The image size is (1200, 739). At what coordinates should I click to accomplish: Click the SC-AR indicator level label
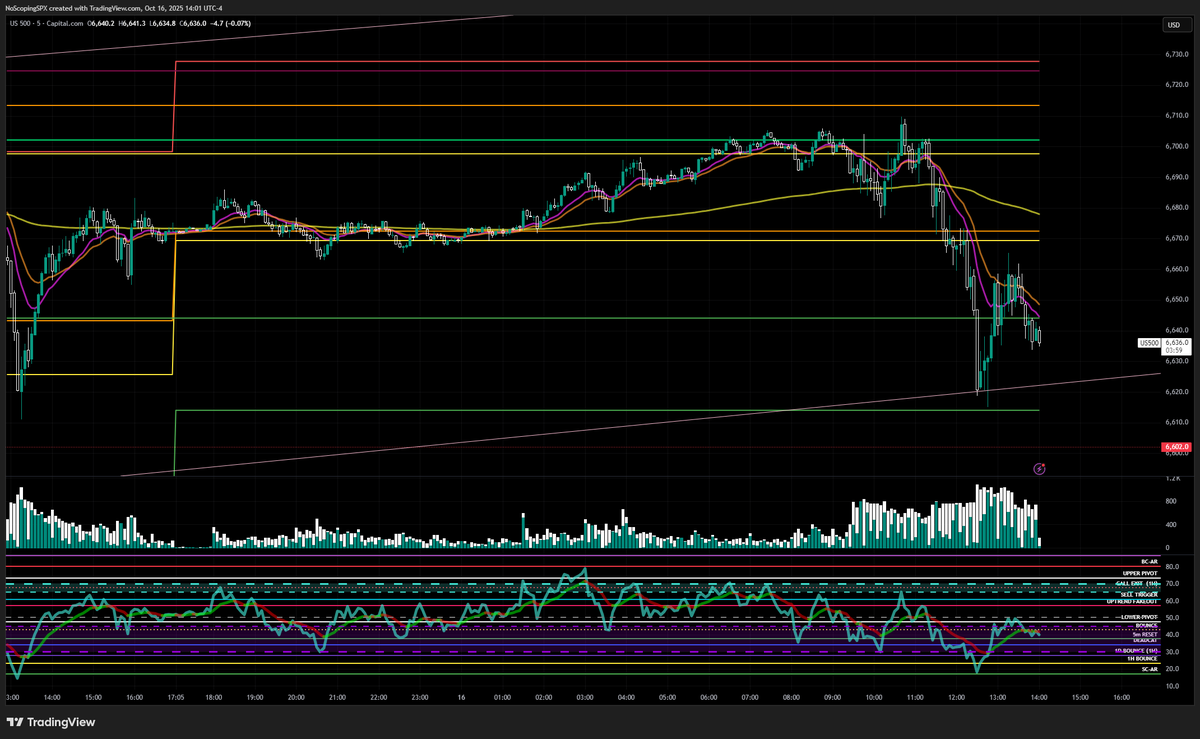coord(1150,669)
